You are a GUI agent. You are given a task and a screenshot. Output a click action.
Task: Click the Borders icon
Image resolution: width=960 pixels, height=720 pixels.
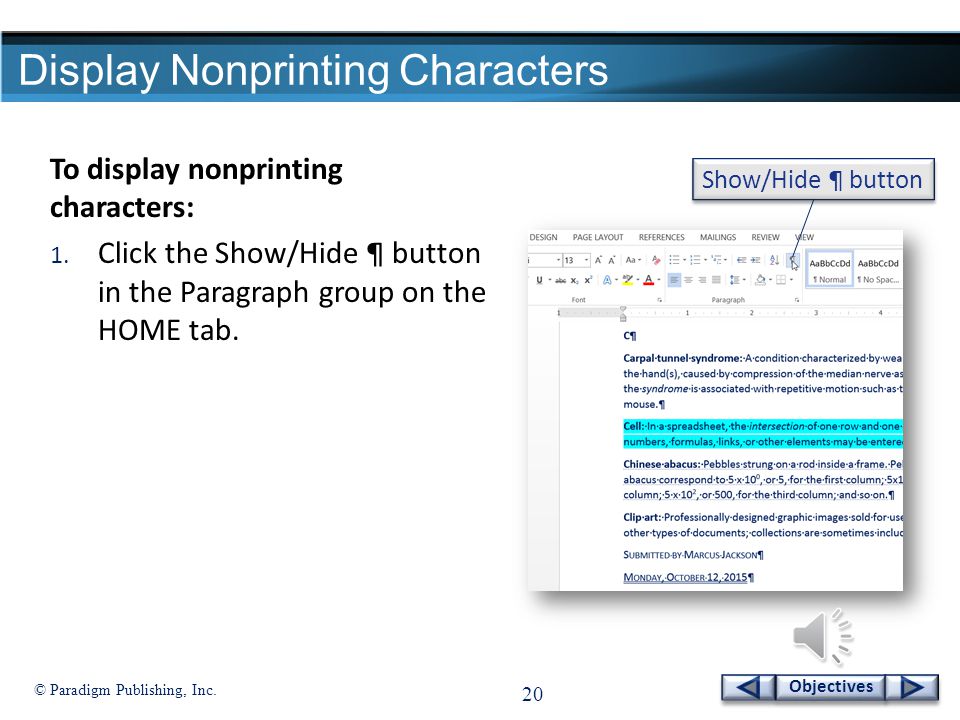pos(781,280)
